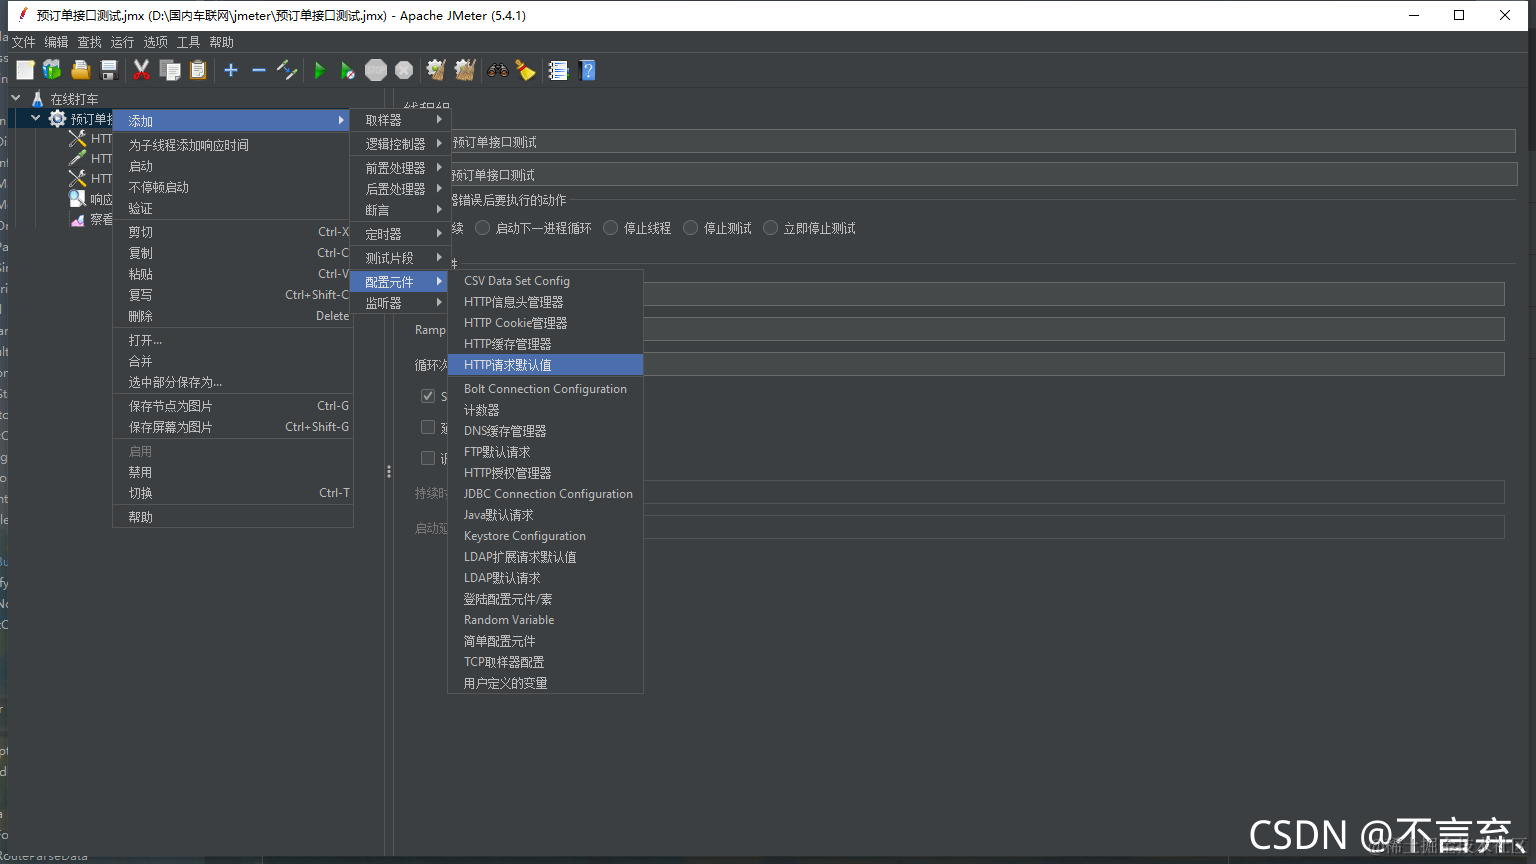The image size is (1536, 864).
Task: Click 不停顿启动 context menu entry
Action: click(233, 187)
